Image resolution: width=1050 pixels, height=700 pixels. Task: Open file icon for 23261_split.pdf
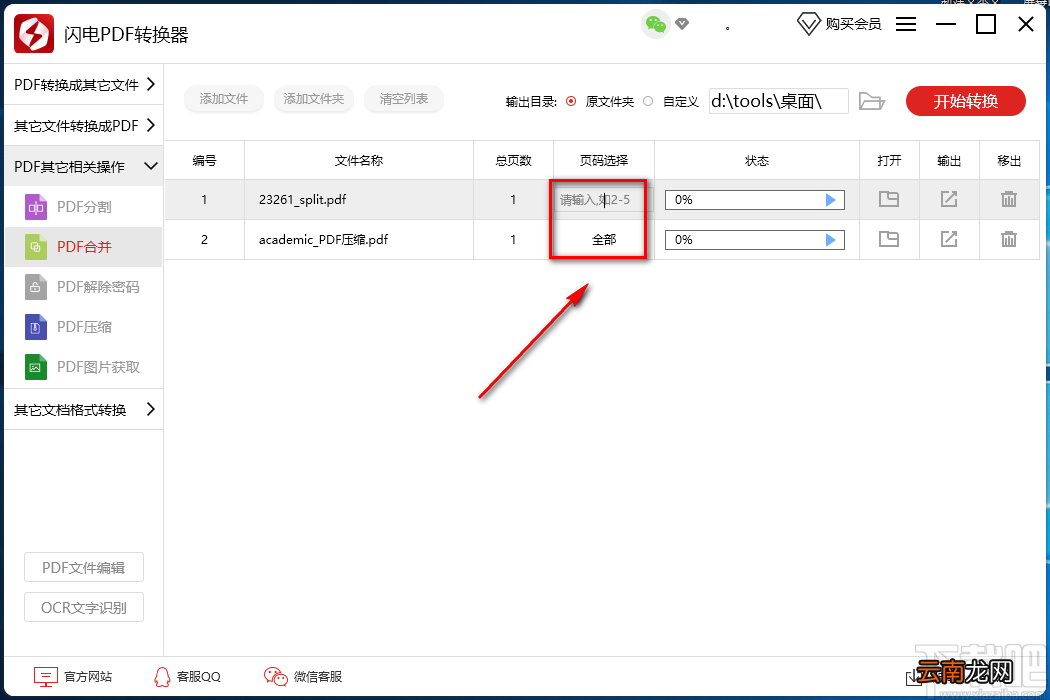pos(889,199)
